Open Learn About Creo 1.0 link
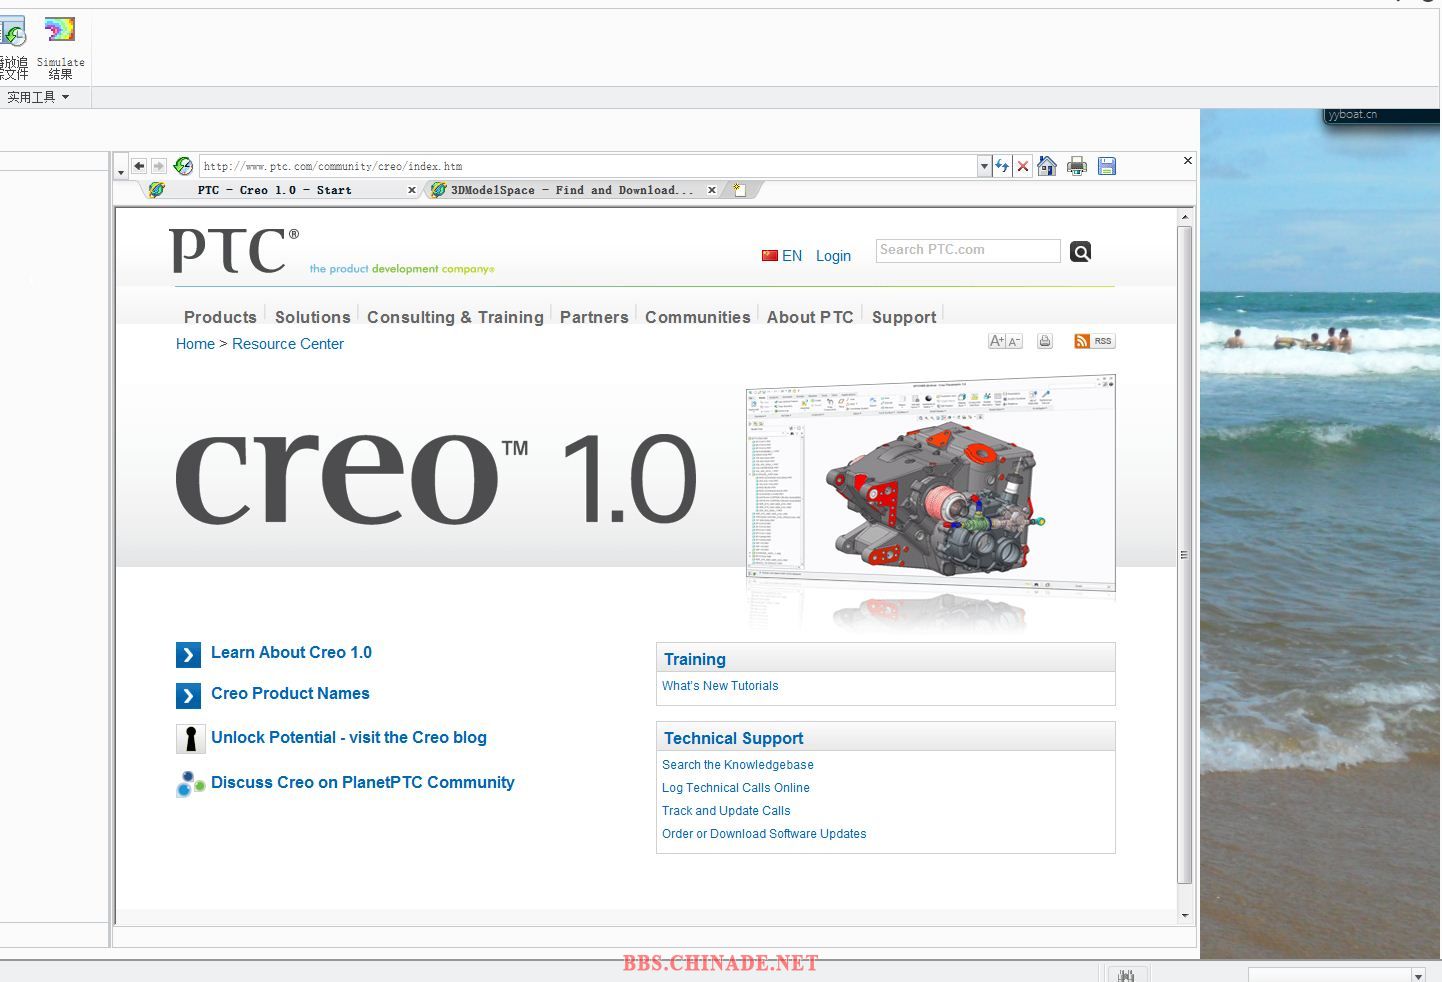Image resolution: width=1442 pixels, height=982 pixels. pyautogui.click(x=291, y=653)
